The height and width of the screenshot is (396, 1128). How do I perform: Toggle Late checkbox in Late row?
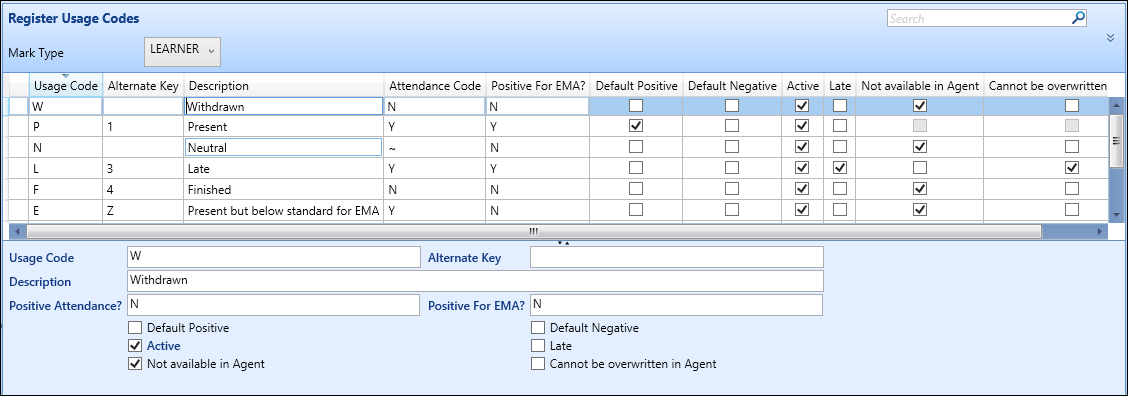point(840,168)
